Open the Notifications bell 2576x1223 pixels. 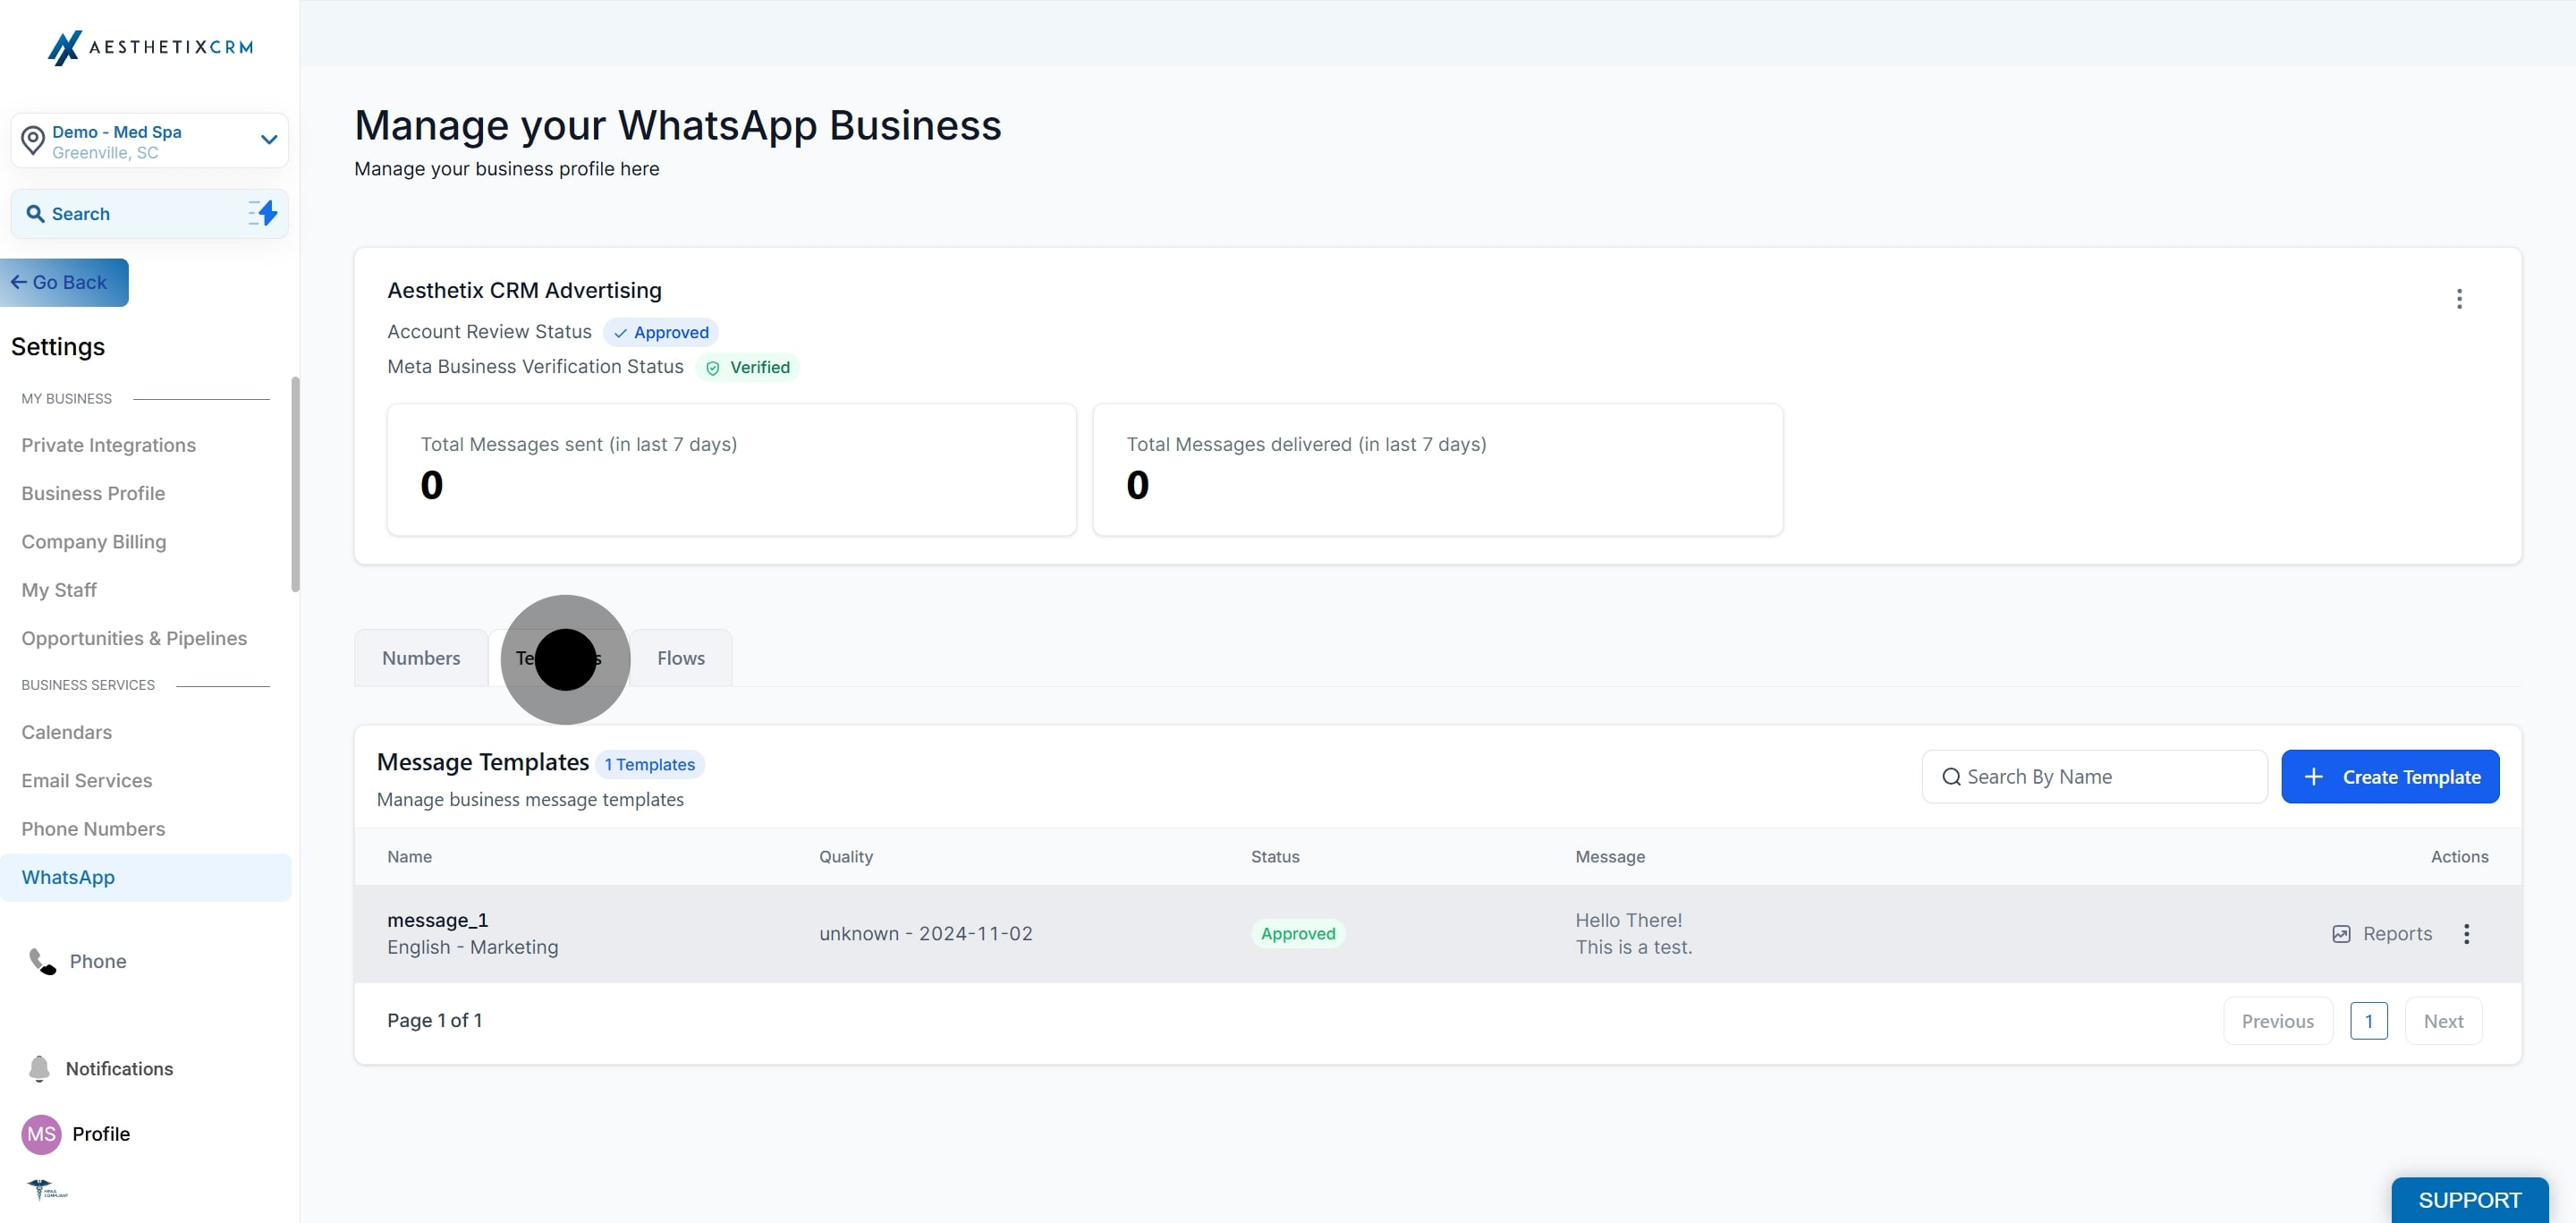[39, 1068]
